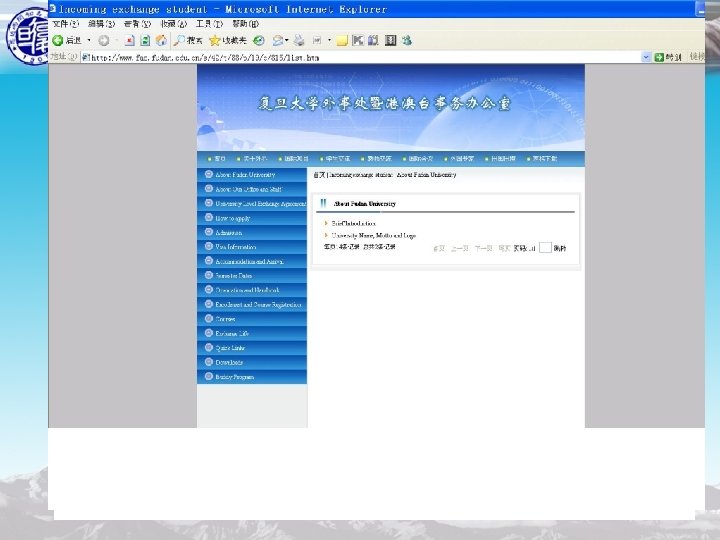Image resolution: width=720 pixels, height=540 pixels.
Task: Click the page banner with Chinese office title
Action: 391,107
